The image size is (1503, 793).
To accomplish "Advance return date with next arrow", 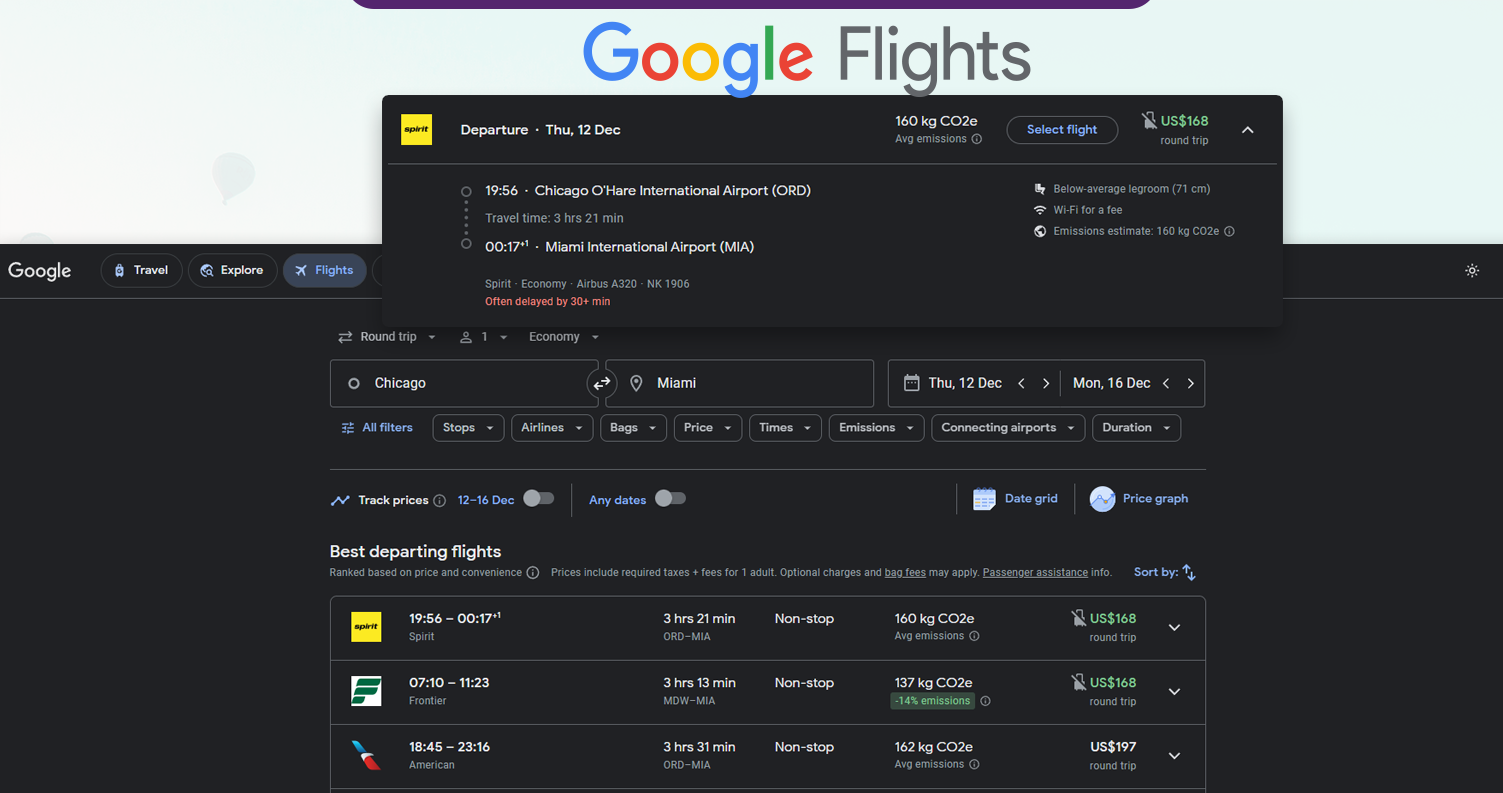I will (x=1190, y=383).
